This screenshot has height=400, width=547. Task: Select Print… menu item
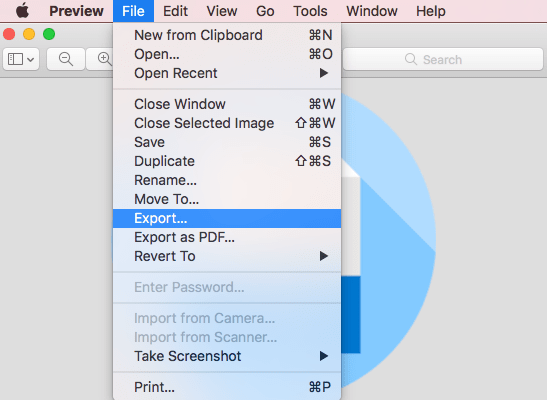[227, 387]
